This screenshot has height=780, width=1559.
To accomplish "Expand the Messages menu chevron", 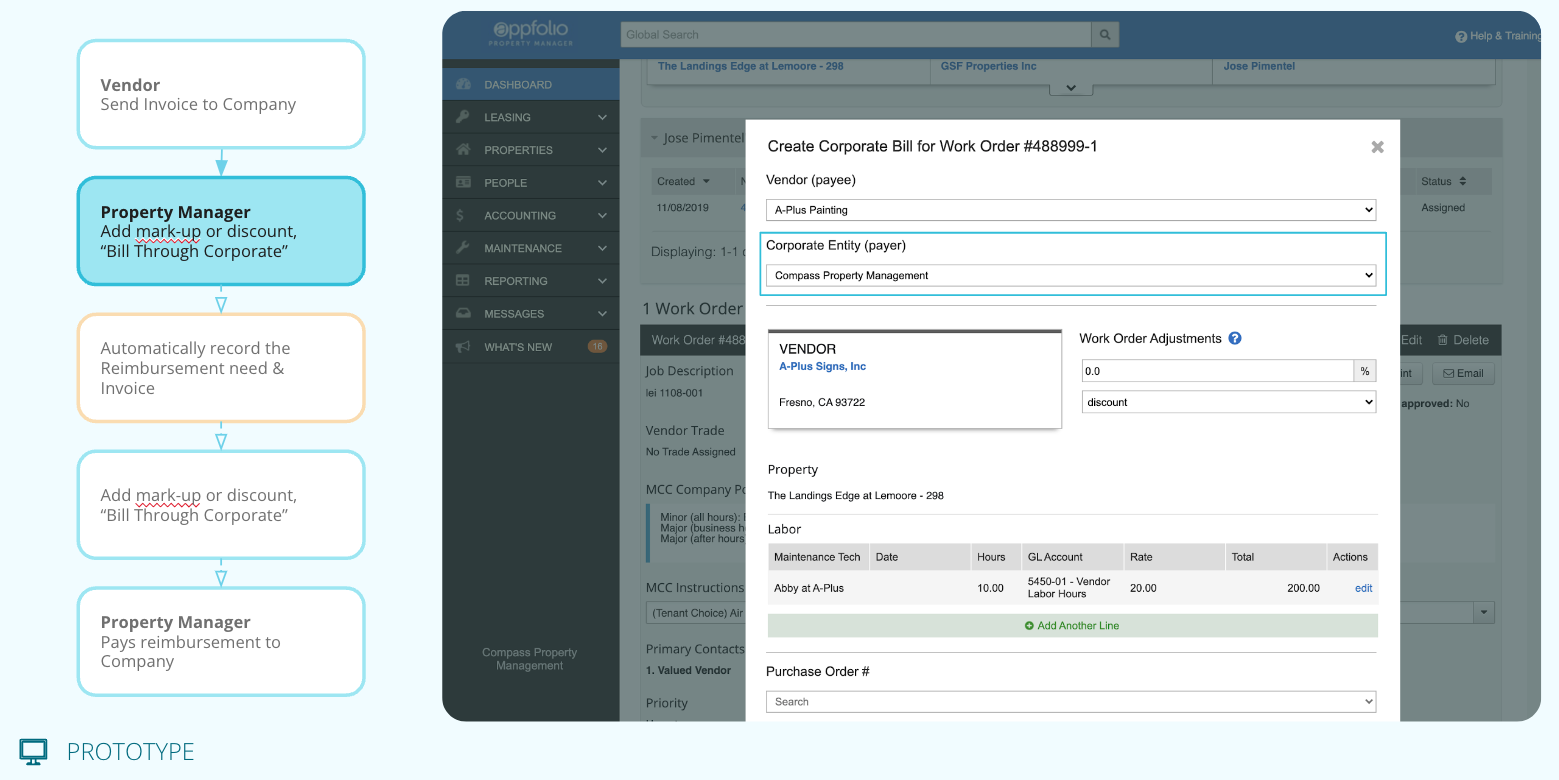I will click(602, 314).
